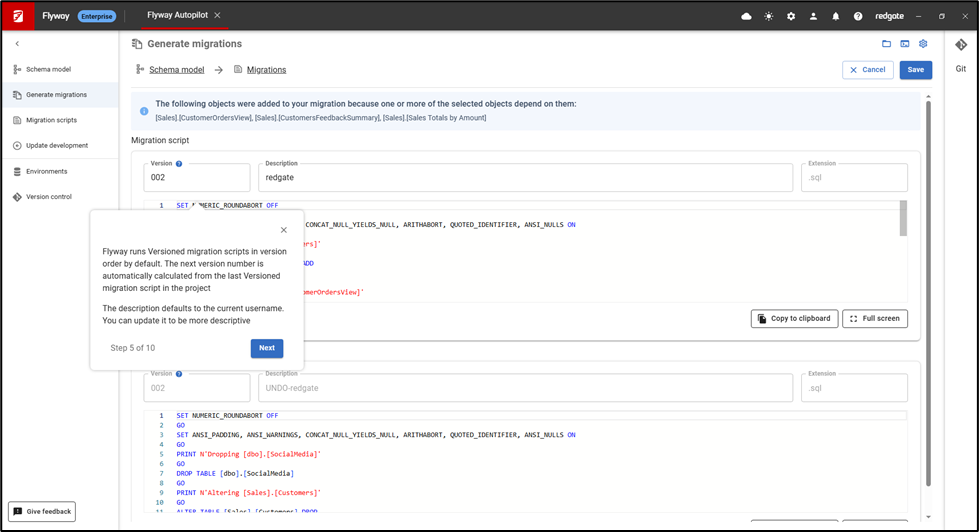Open the Git panel icon

pyautogui.click(x=961, y=45)
